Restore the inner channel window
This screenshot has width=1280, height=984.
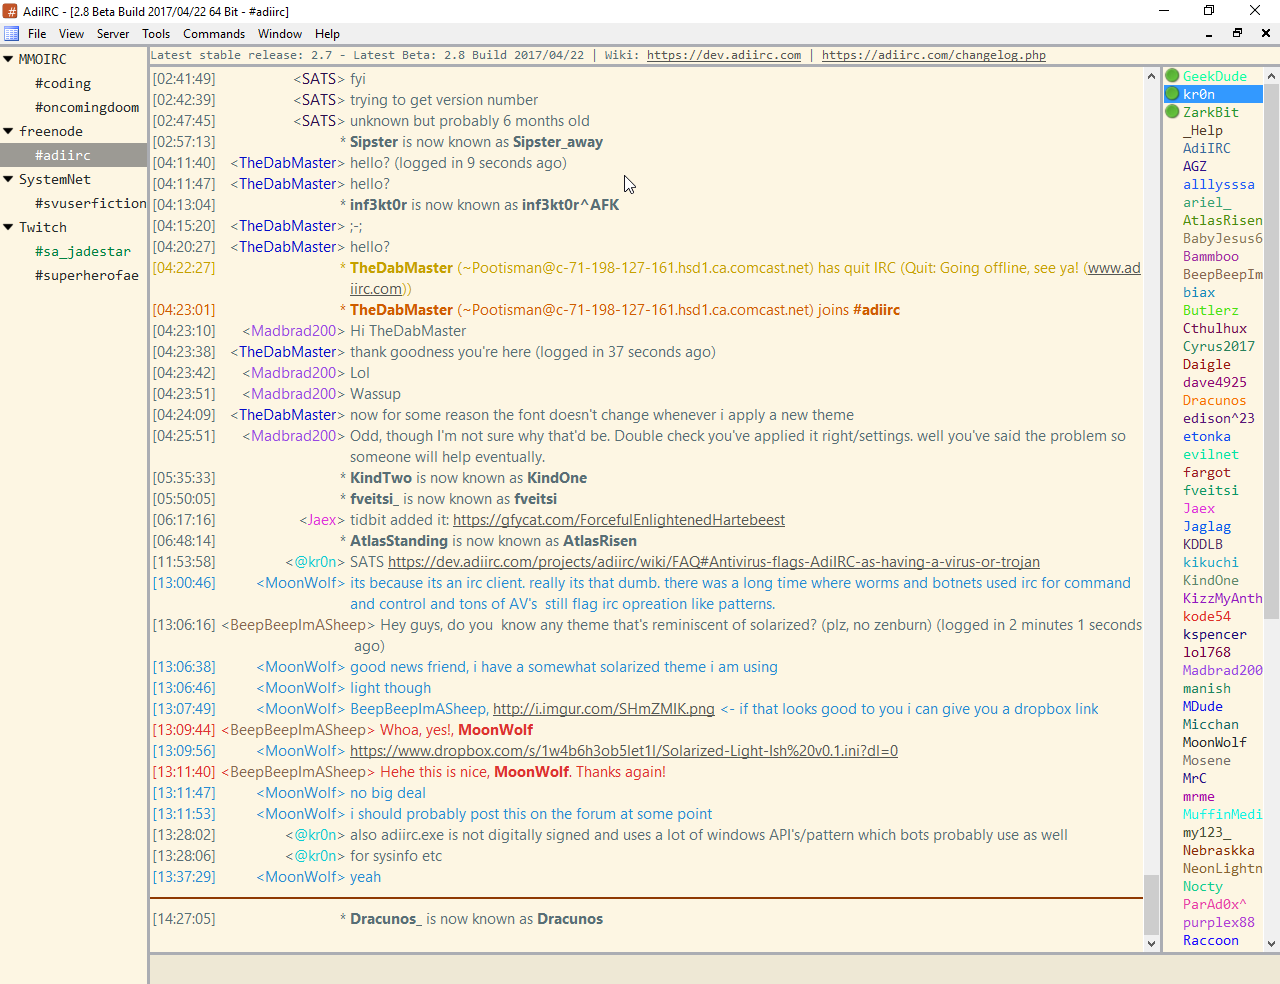[x=1237, y=34]
